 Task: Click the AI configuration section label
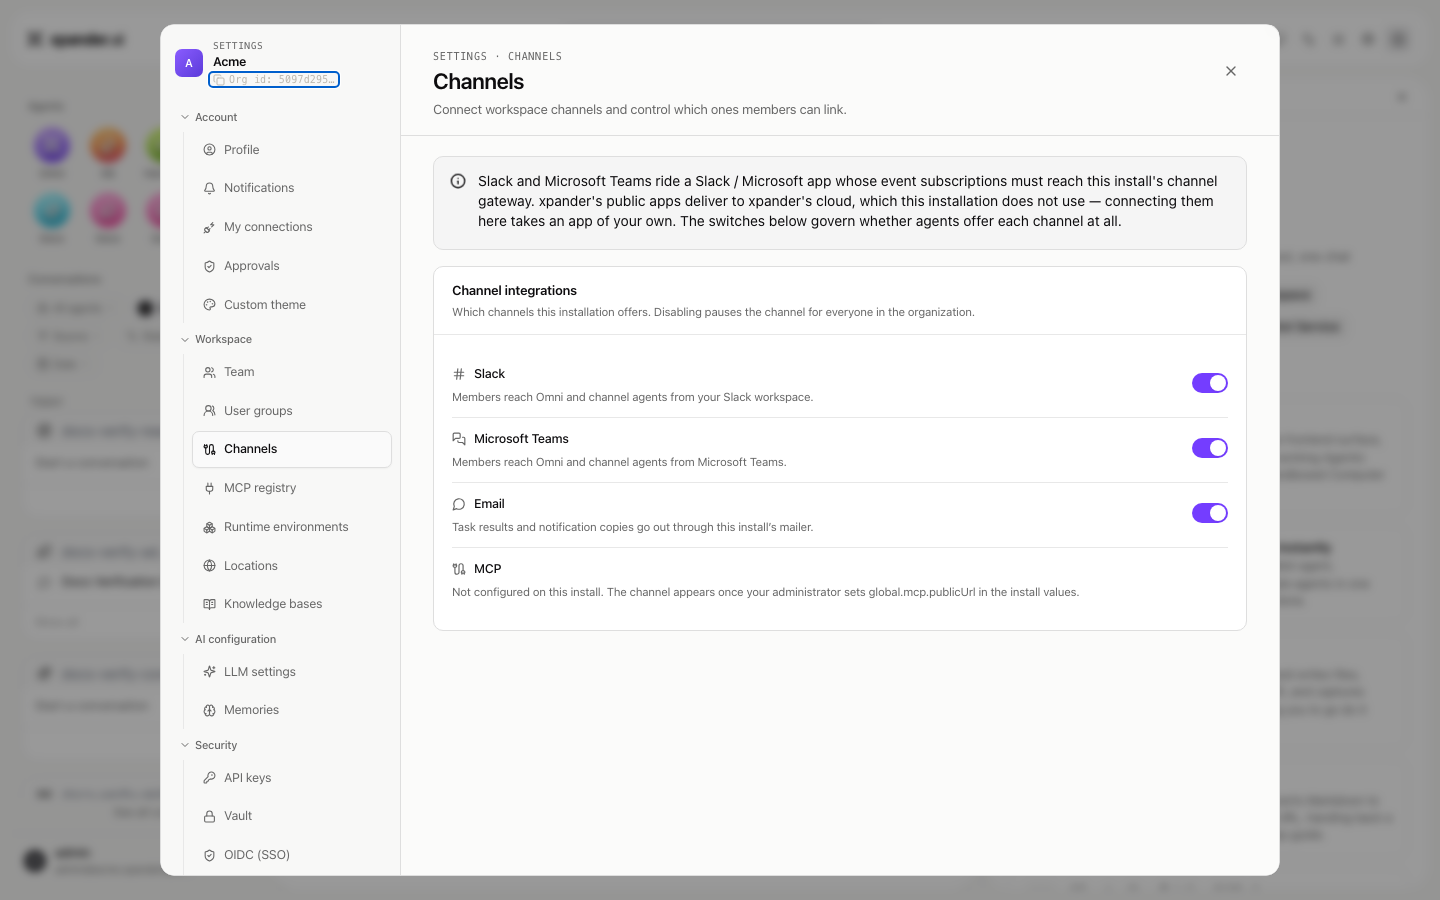click(235, 640)
